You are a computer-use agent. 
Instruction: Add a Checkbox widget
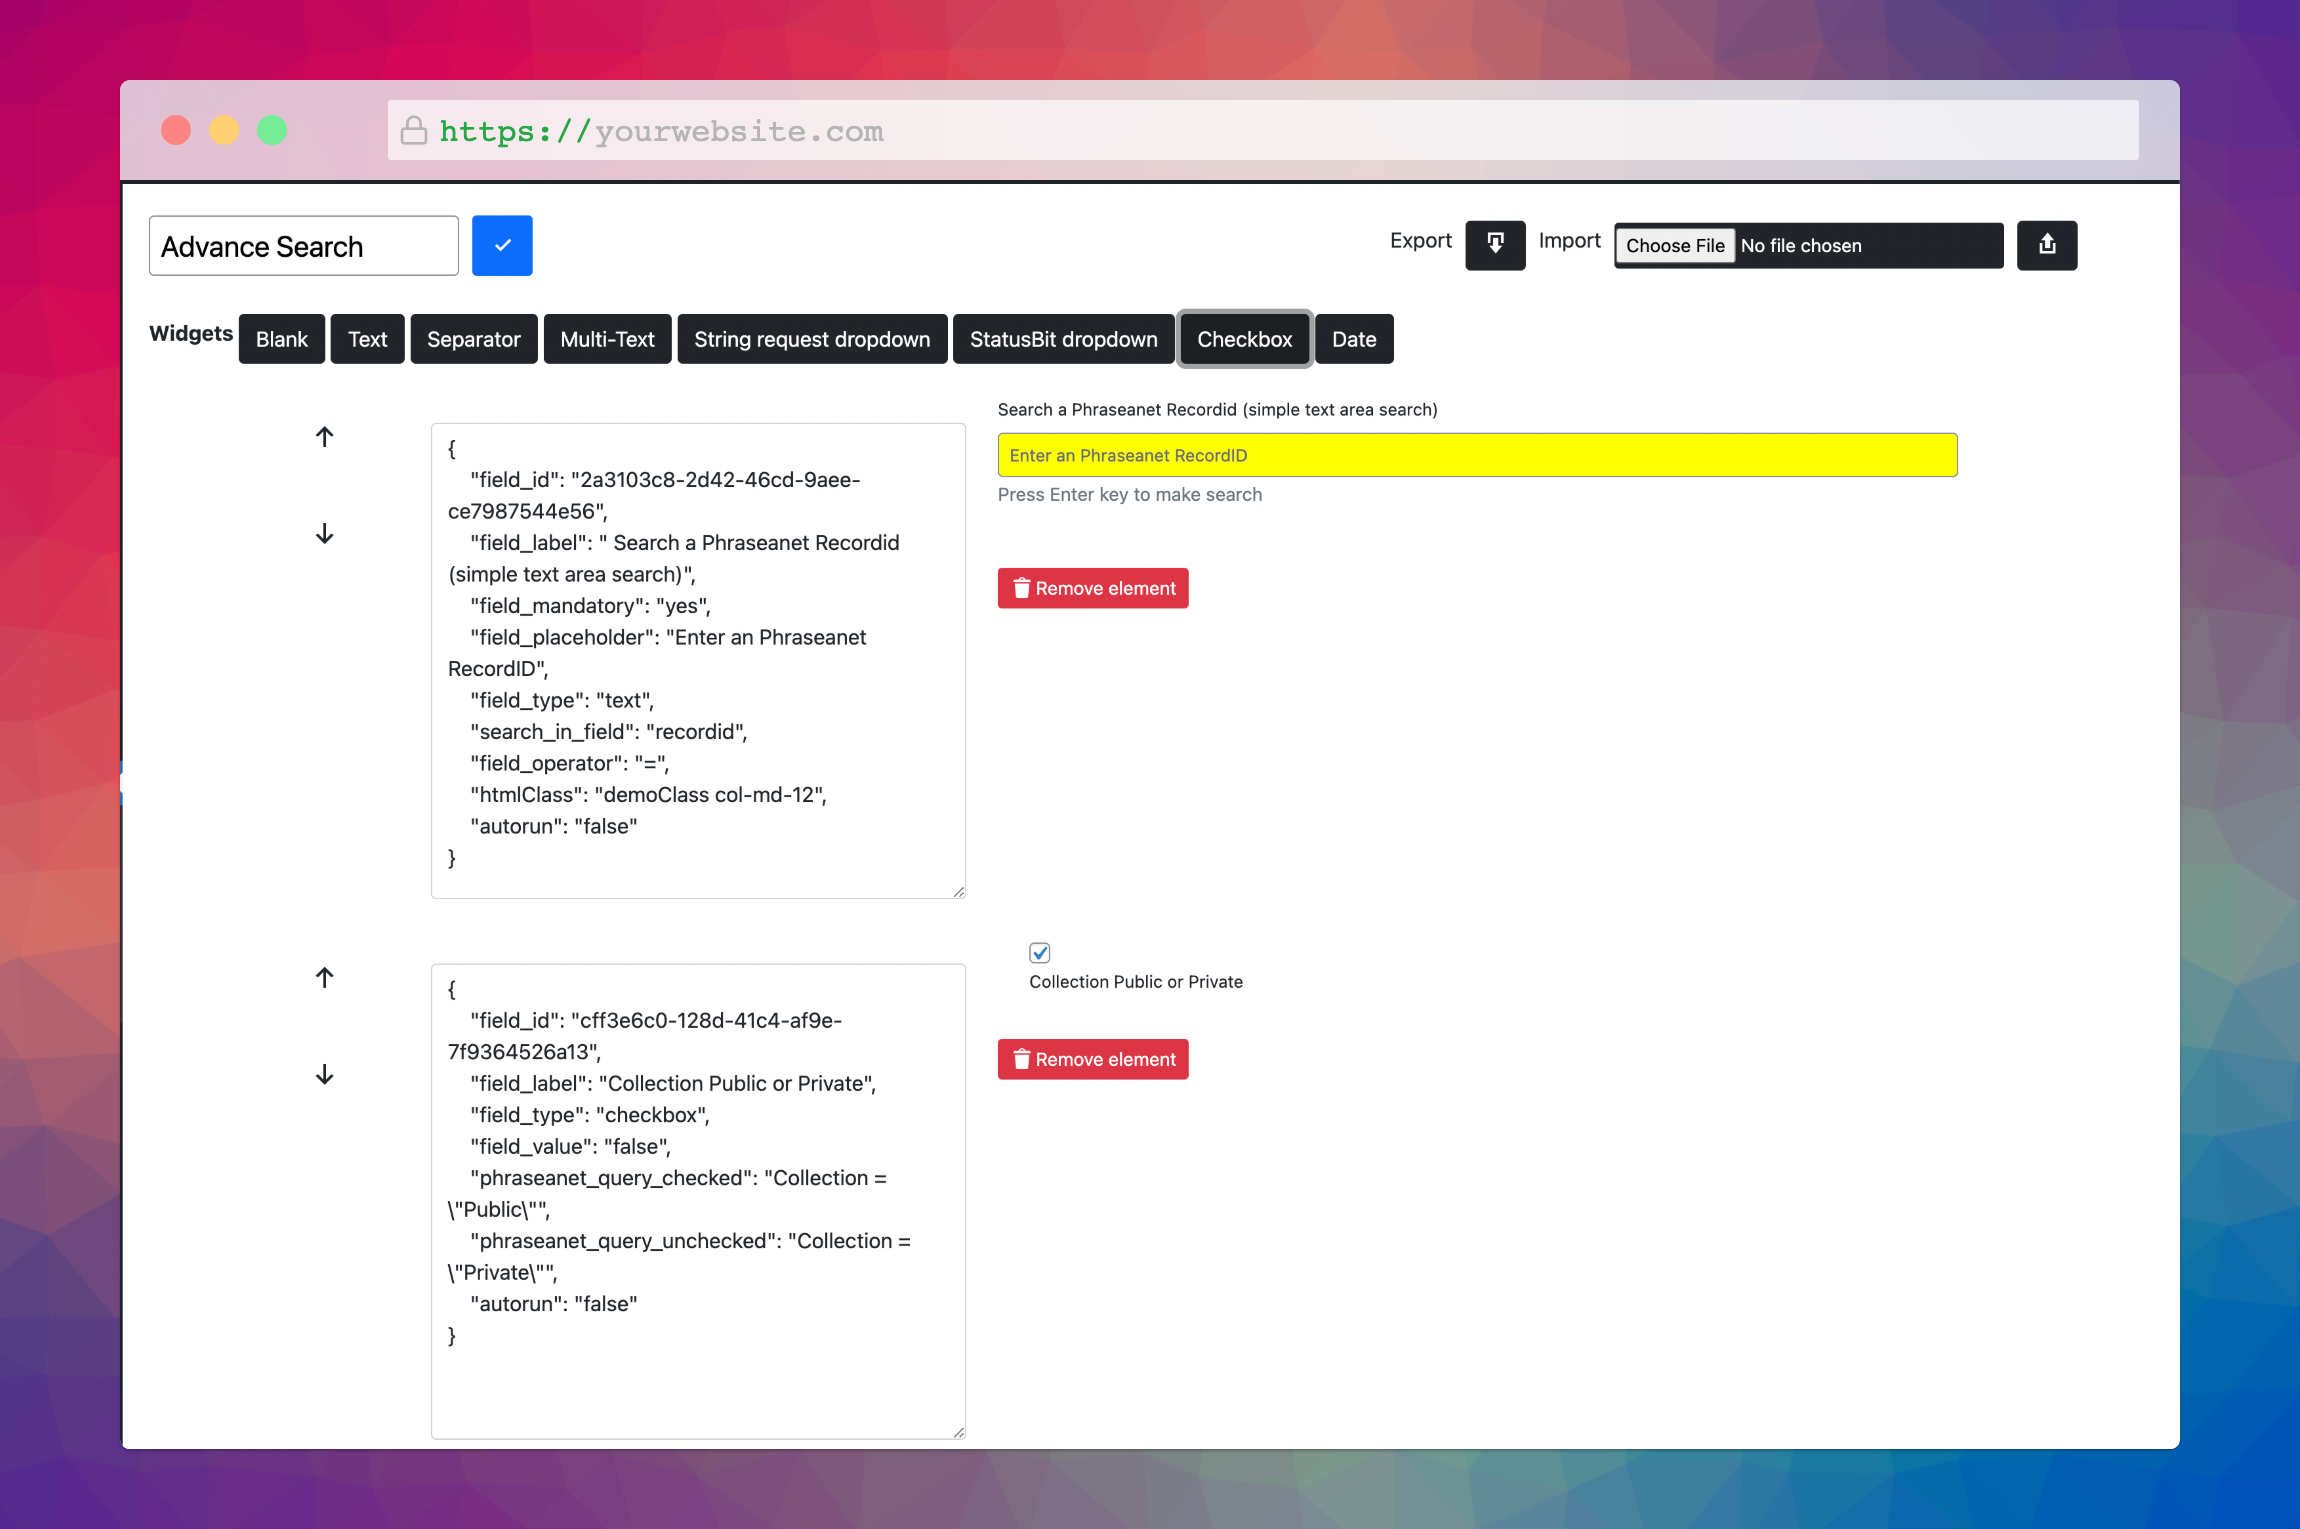[1245, 339]
